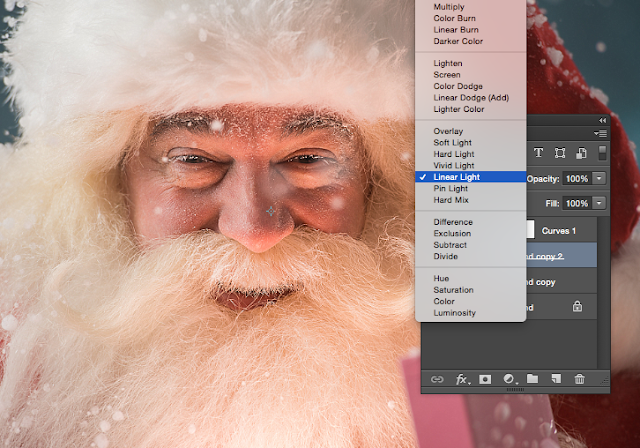Pick Pin Light blend mode
Image resolution: width=640 pixels, height=448 pixels.
451,188
